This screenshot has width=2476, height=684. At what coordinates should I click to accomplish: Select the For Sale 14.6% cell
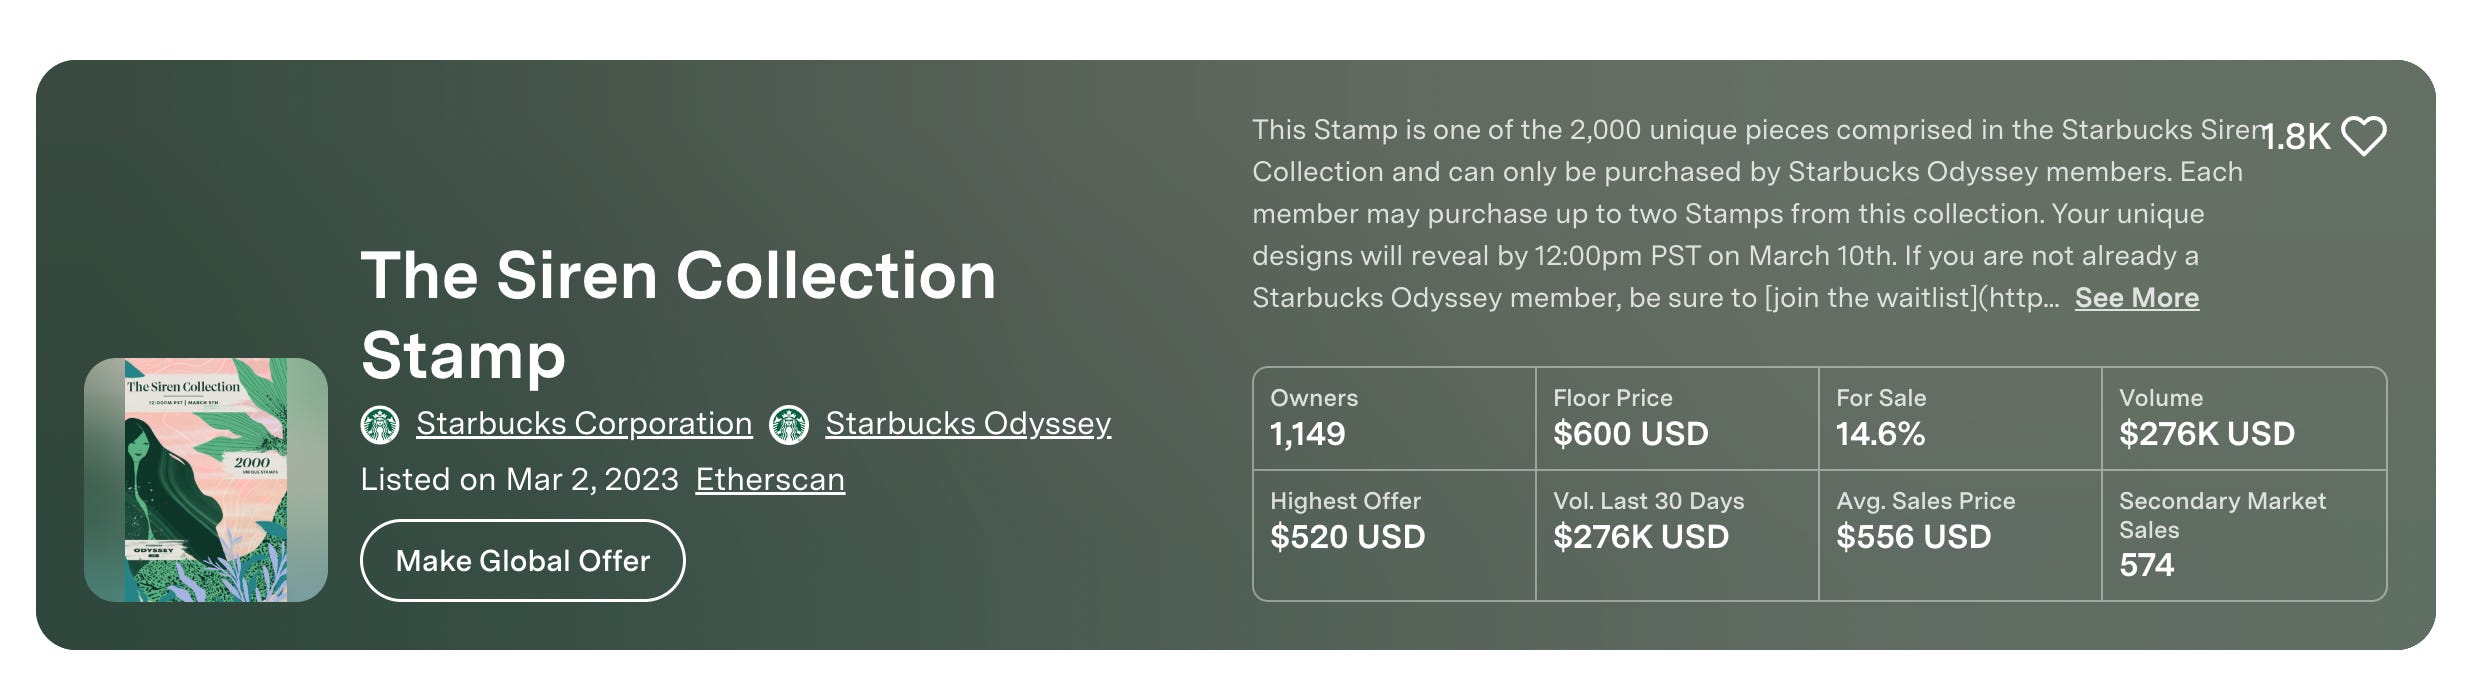click(1960, 418)
